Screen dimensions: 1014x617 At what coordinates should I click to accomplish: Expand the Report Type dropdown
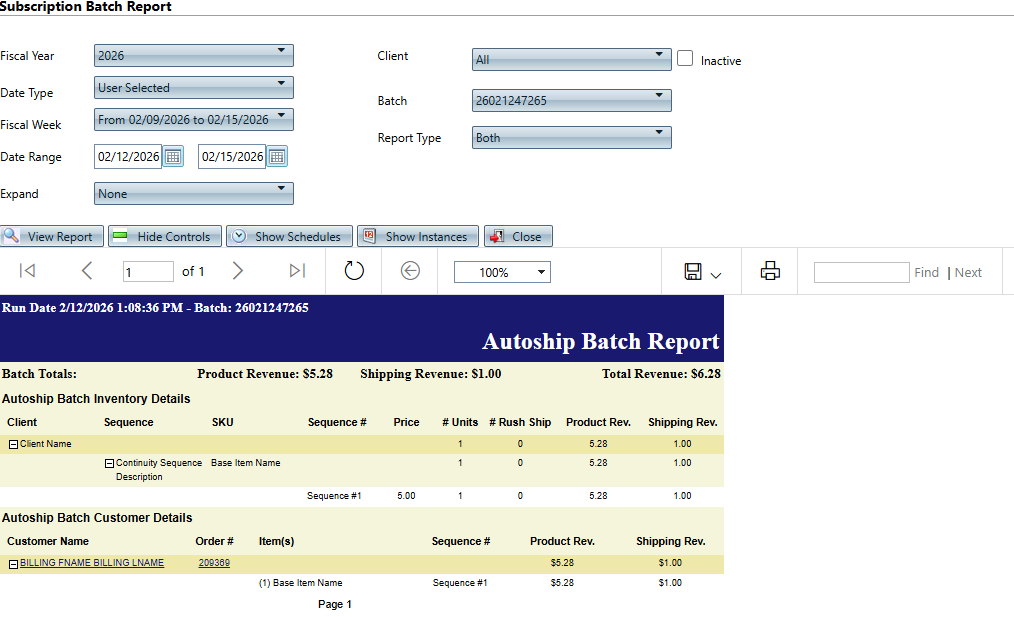click(x=571, y=137)
